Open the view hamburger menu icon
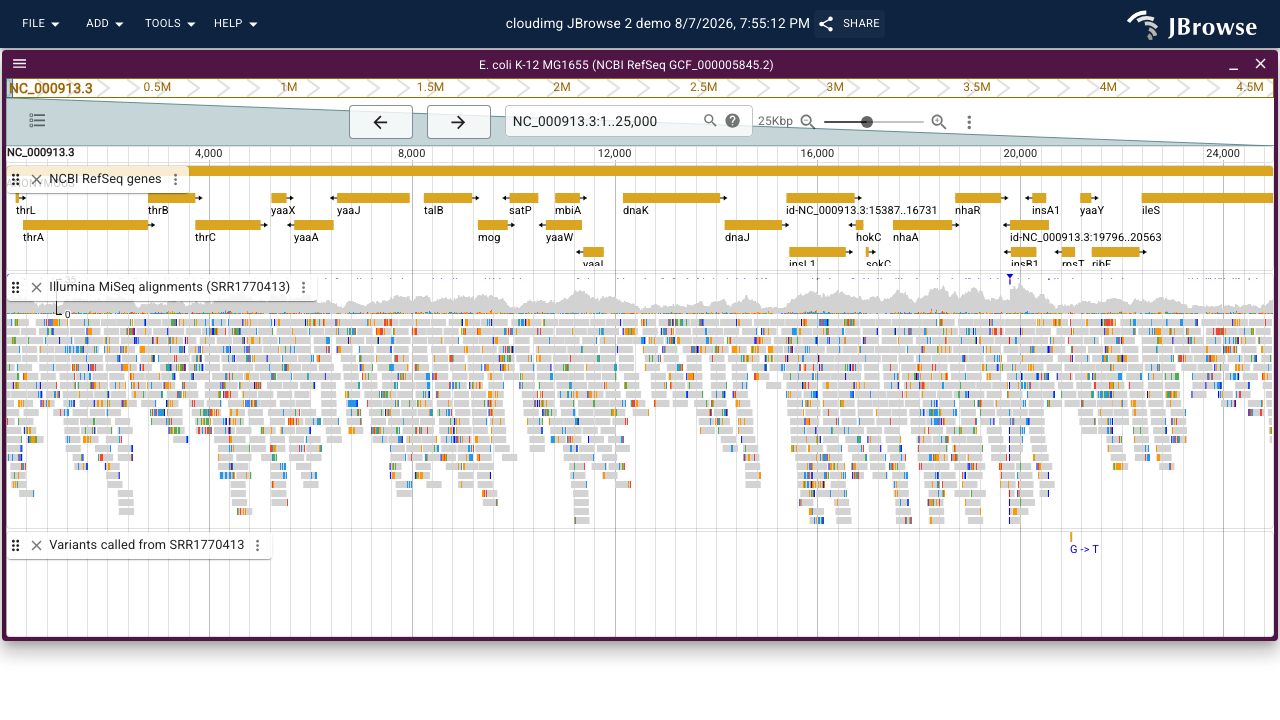 (19, 64)
